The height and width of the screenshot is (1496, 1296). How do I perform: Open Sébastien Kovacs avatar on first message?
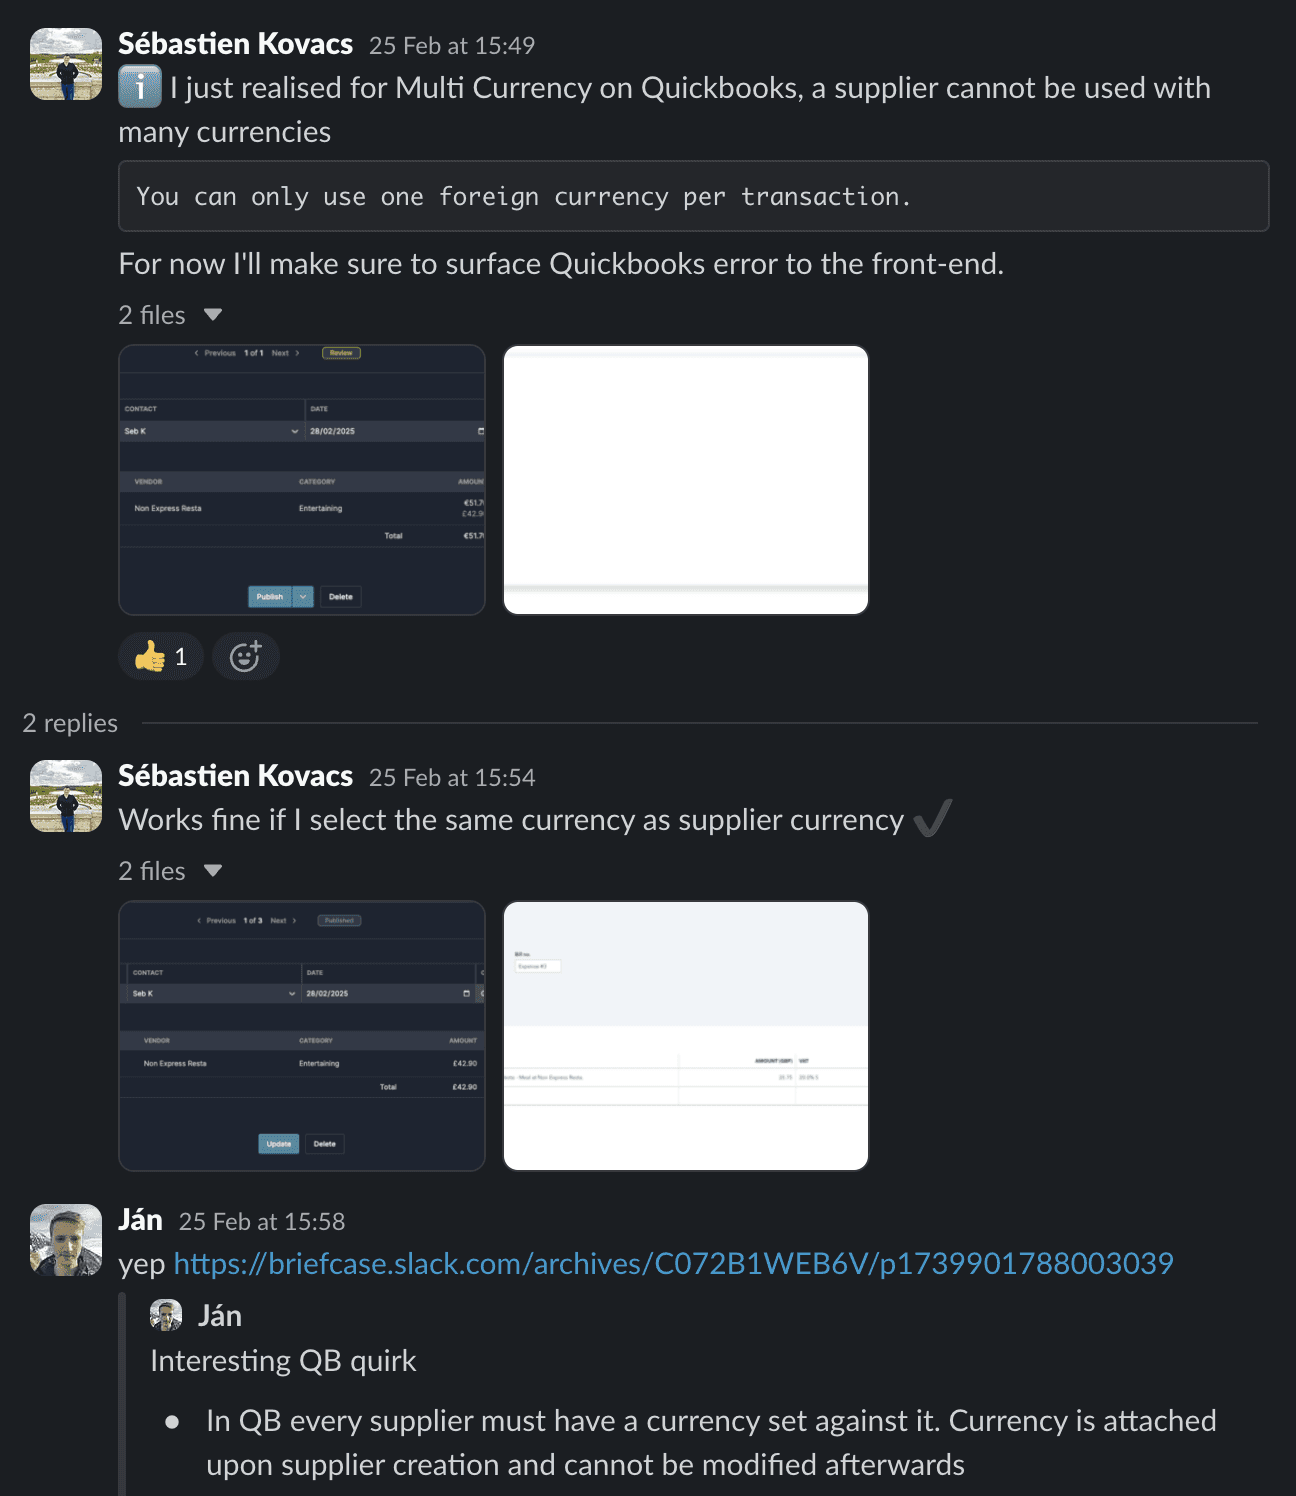coord(66,64)
